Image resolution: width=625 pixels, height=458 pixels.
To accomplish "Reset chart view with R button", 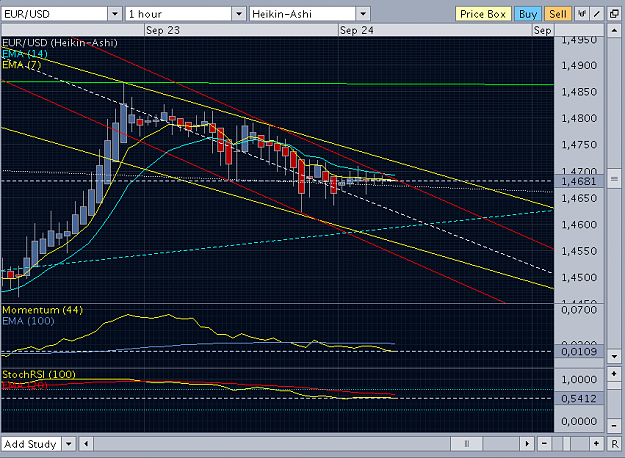I will [614, 444].
